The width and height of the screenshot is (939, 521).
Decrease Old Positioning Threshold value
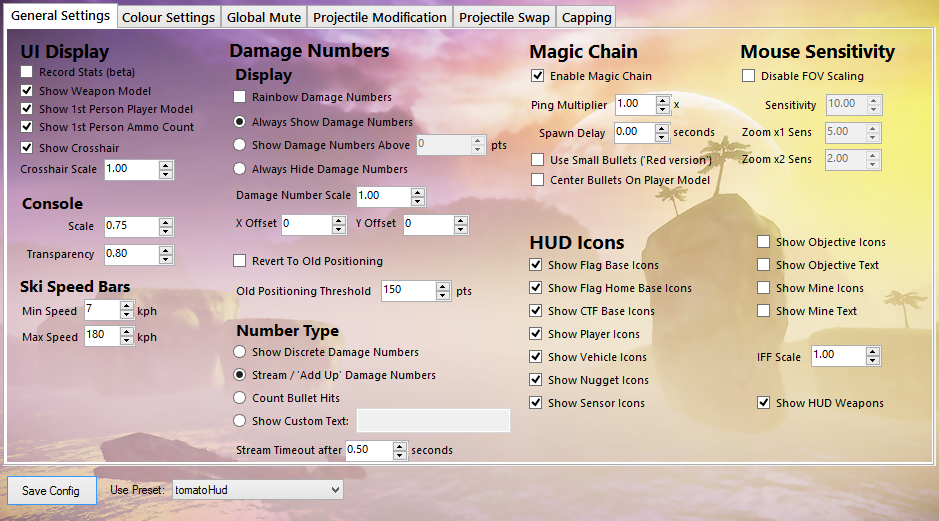[x=443, y=296]
